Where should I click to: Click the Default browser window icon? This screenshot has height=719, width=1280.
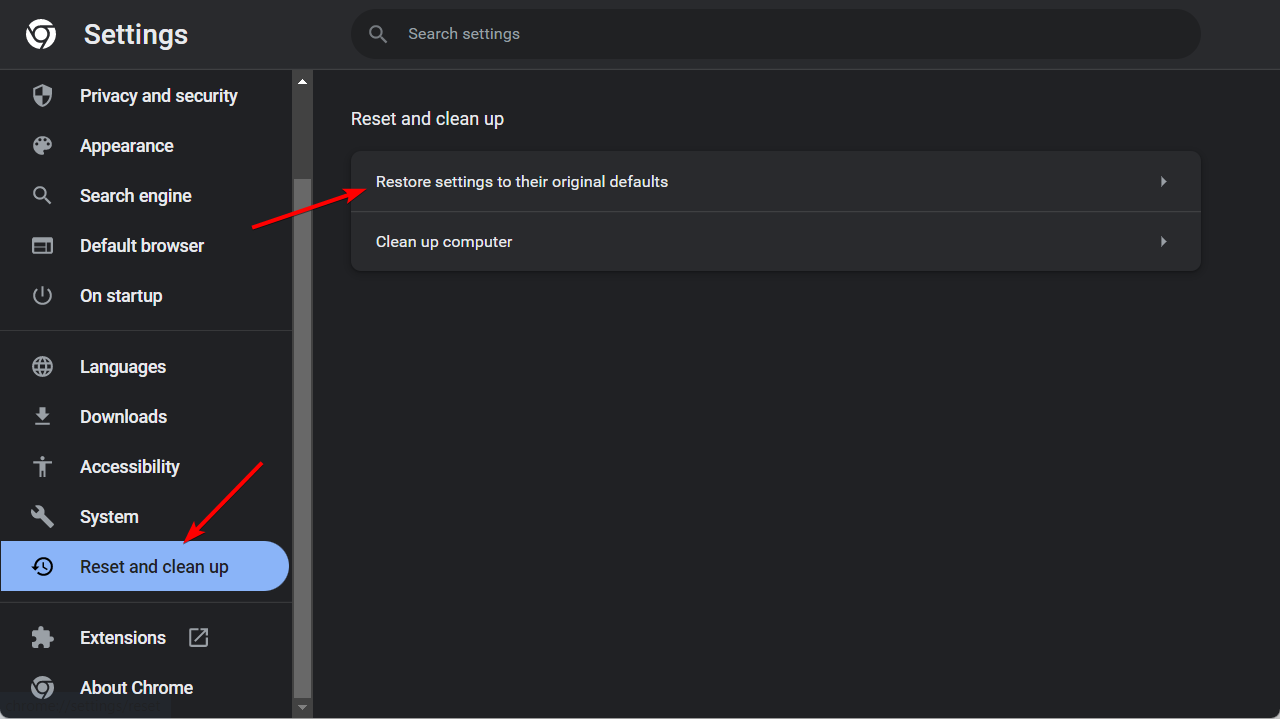coord(42,246)
